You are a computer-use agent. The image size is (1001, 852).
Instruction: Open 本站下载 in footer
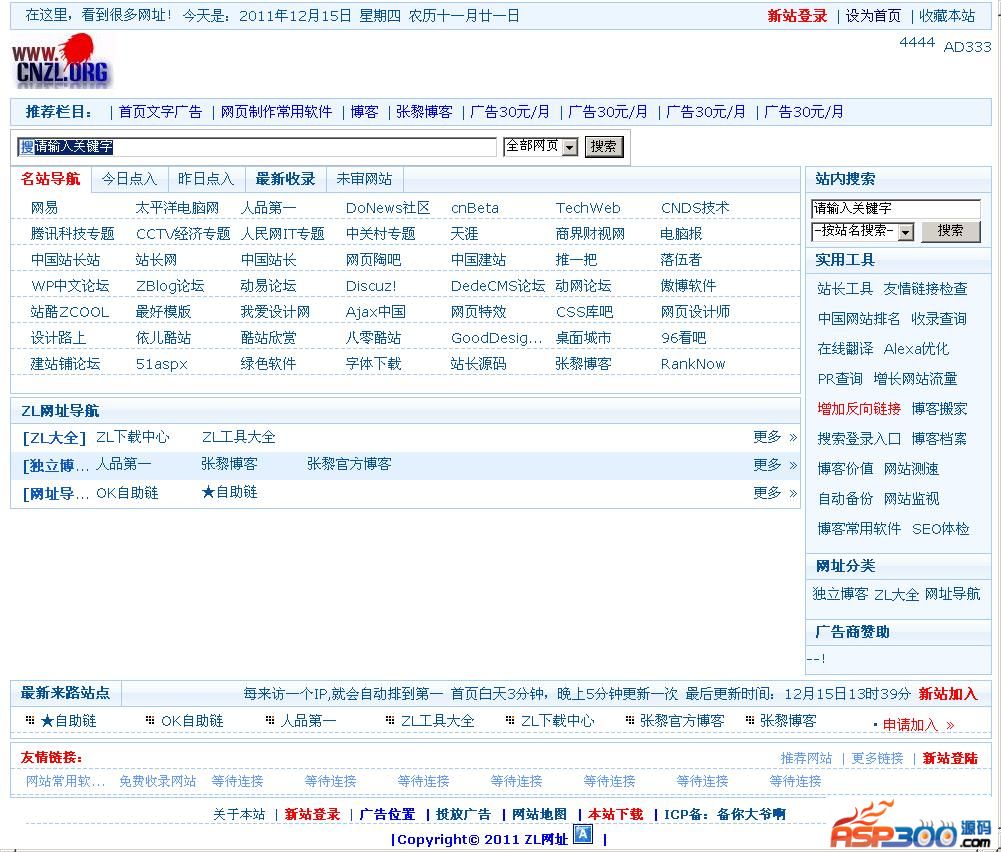pos(615,814)
